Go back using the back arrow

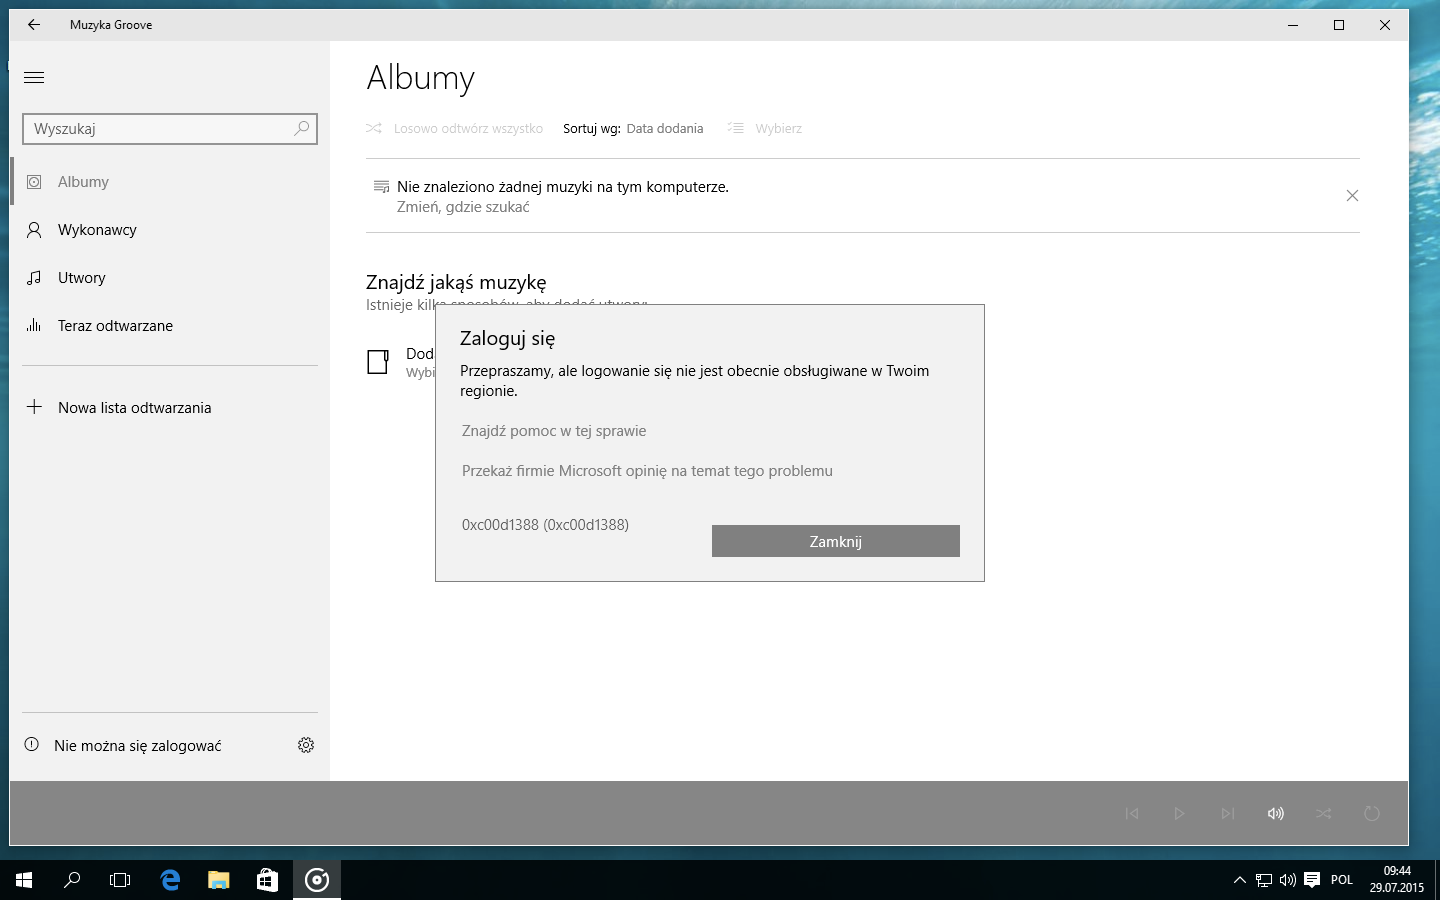point(34,25)
